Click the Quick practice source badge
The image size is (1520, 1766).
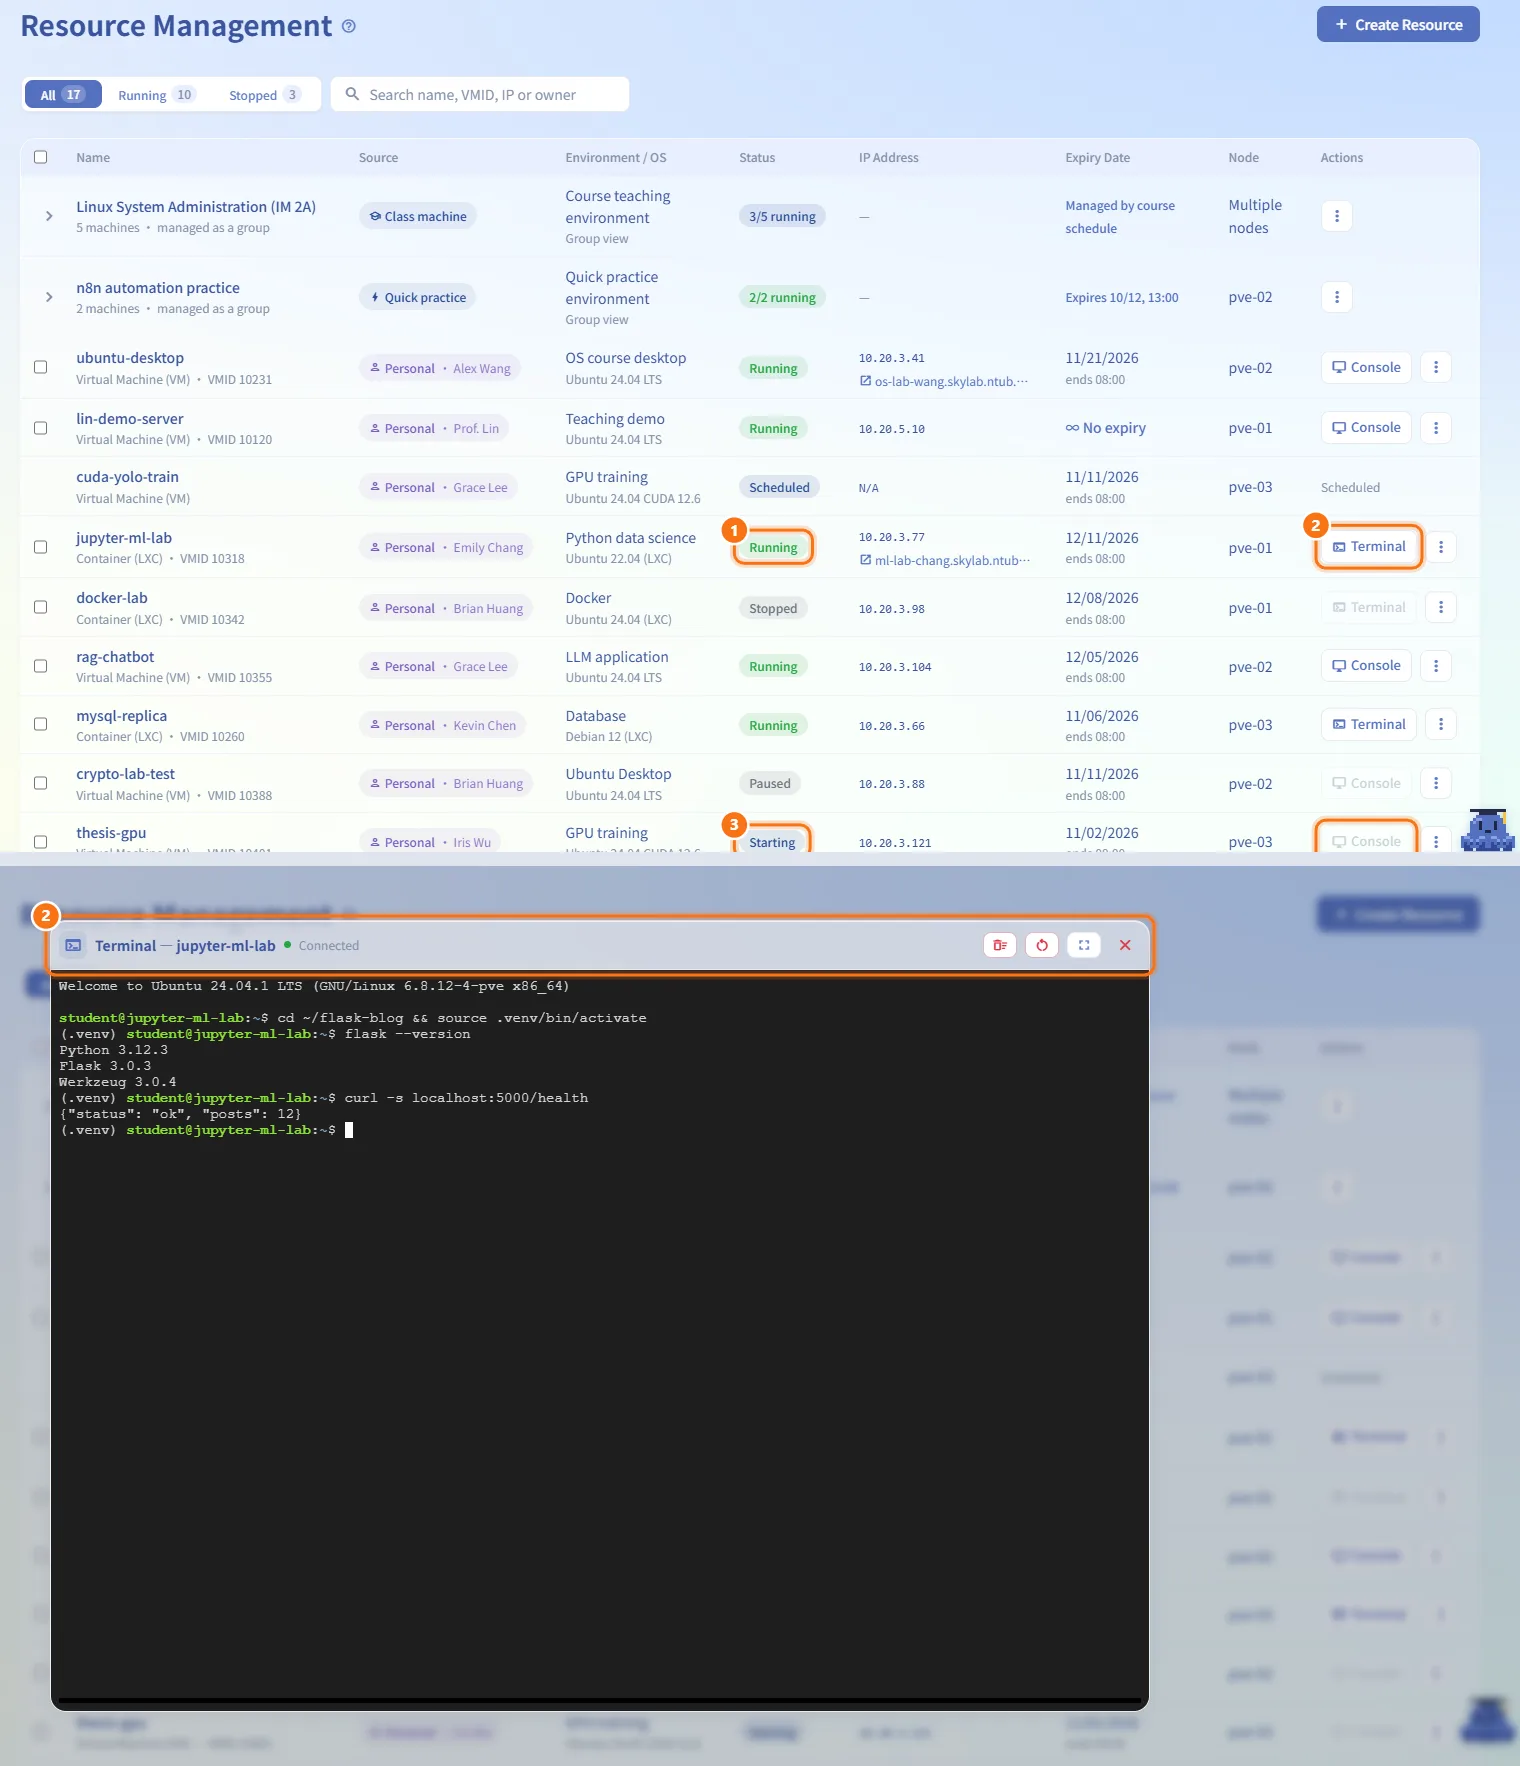[x=418, y=297]
